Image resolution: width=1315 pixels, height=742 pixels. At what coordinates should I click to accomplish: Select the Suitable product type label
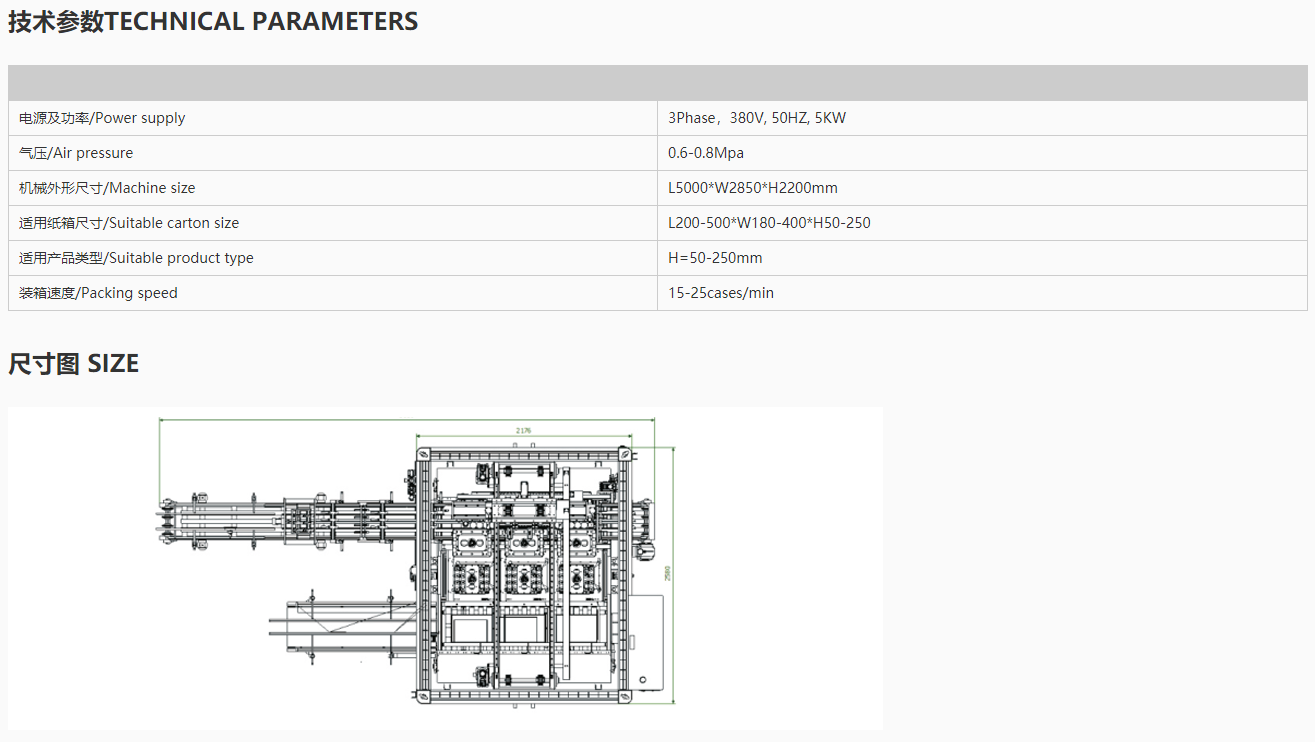(x=136, y=258)
